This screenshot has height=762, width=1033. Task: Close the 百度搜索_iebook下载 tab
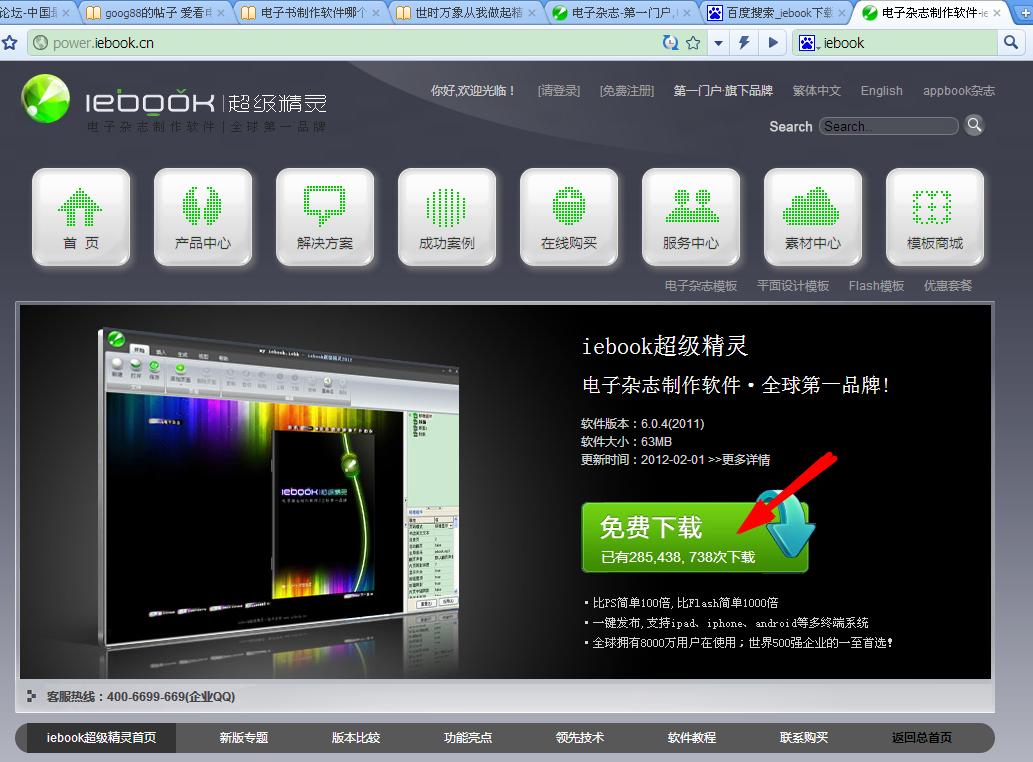pyautogui.click(x=842, y=13)
